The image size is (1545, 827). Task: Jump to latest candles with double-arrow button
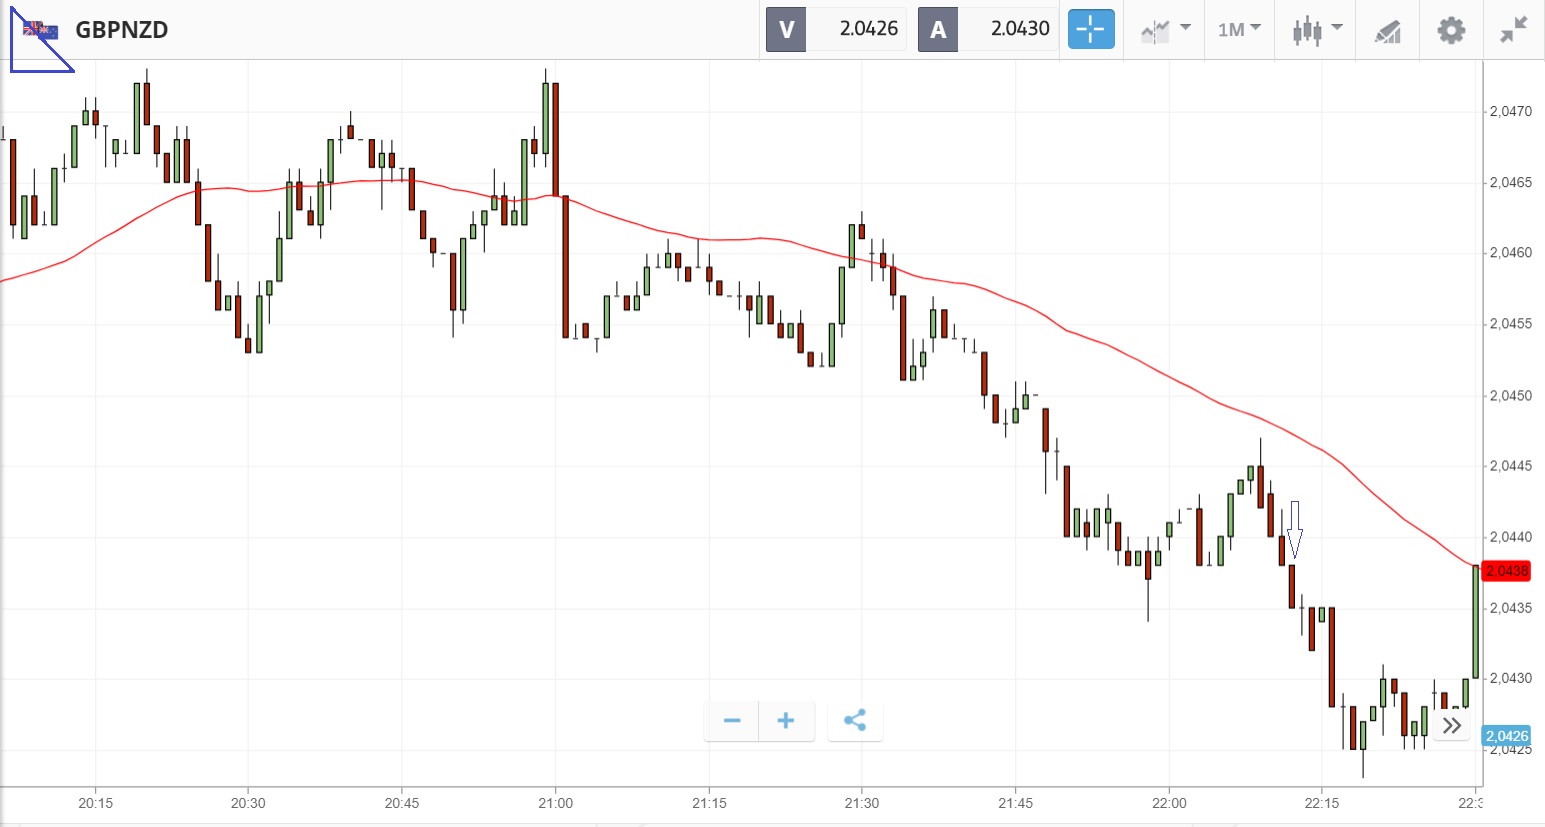coord(1452,725)
